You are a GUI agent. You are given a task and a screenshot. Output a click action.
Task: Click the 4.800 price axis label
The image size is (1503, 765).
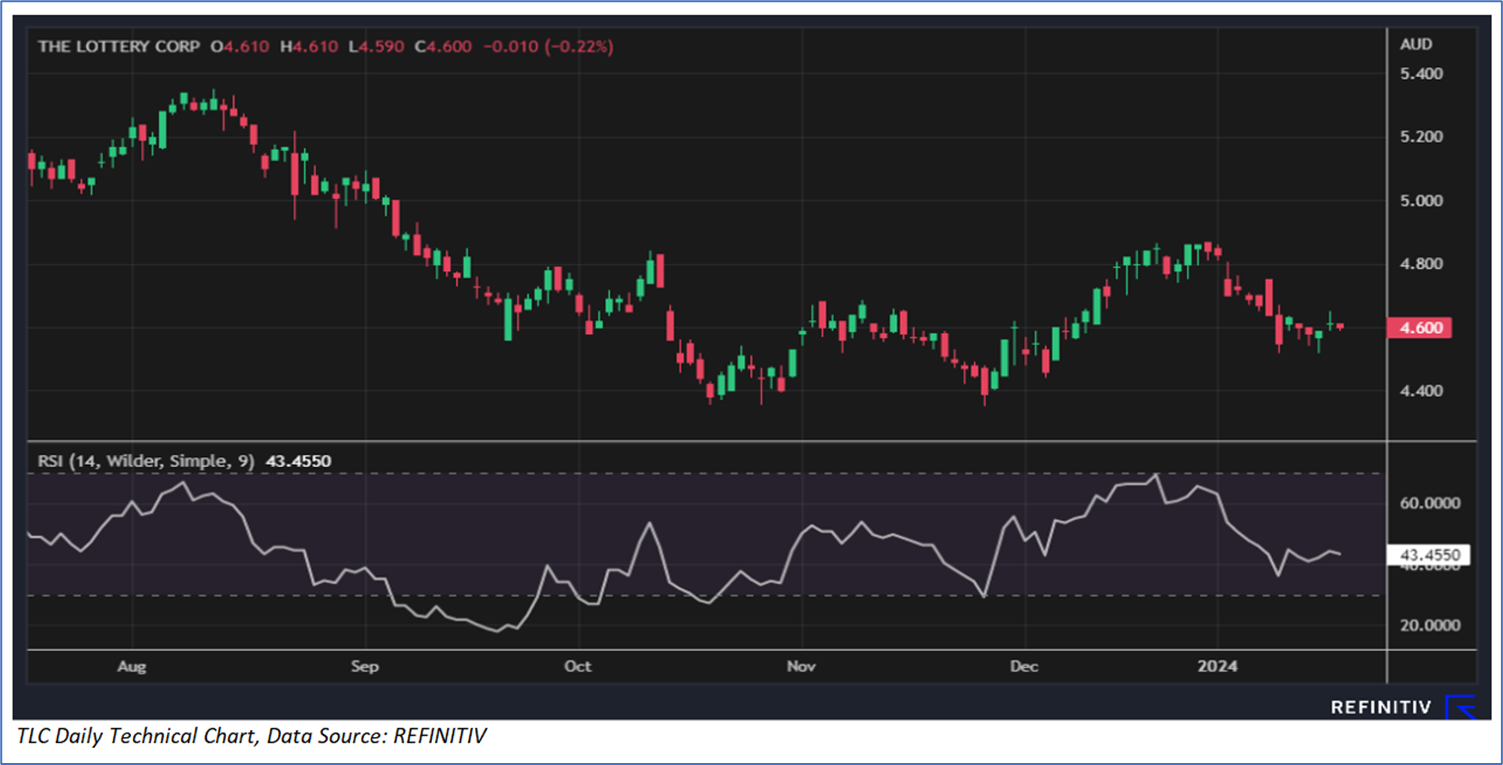pos(1421,264)
